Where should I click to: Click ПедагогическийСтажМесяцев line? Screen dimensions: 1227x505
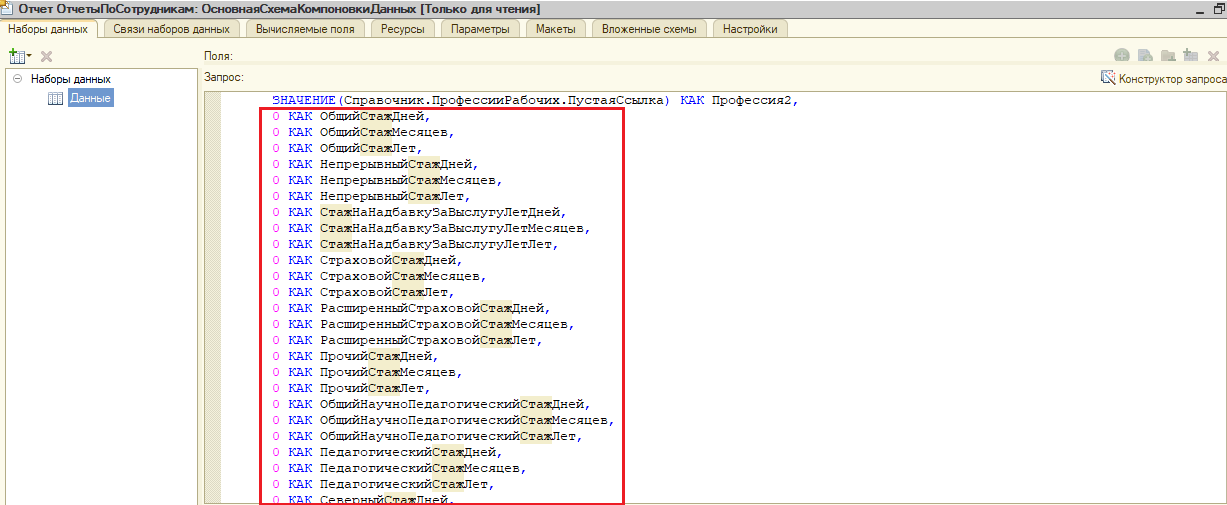coord(398,468)
